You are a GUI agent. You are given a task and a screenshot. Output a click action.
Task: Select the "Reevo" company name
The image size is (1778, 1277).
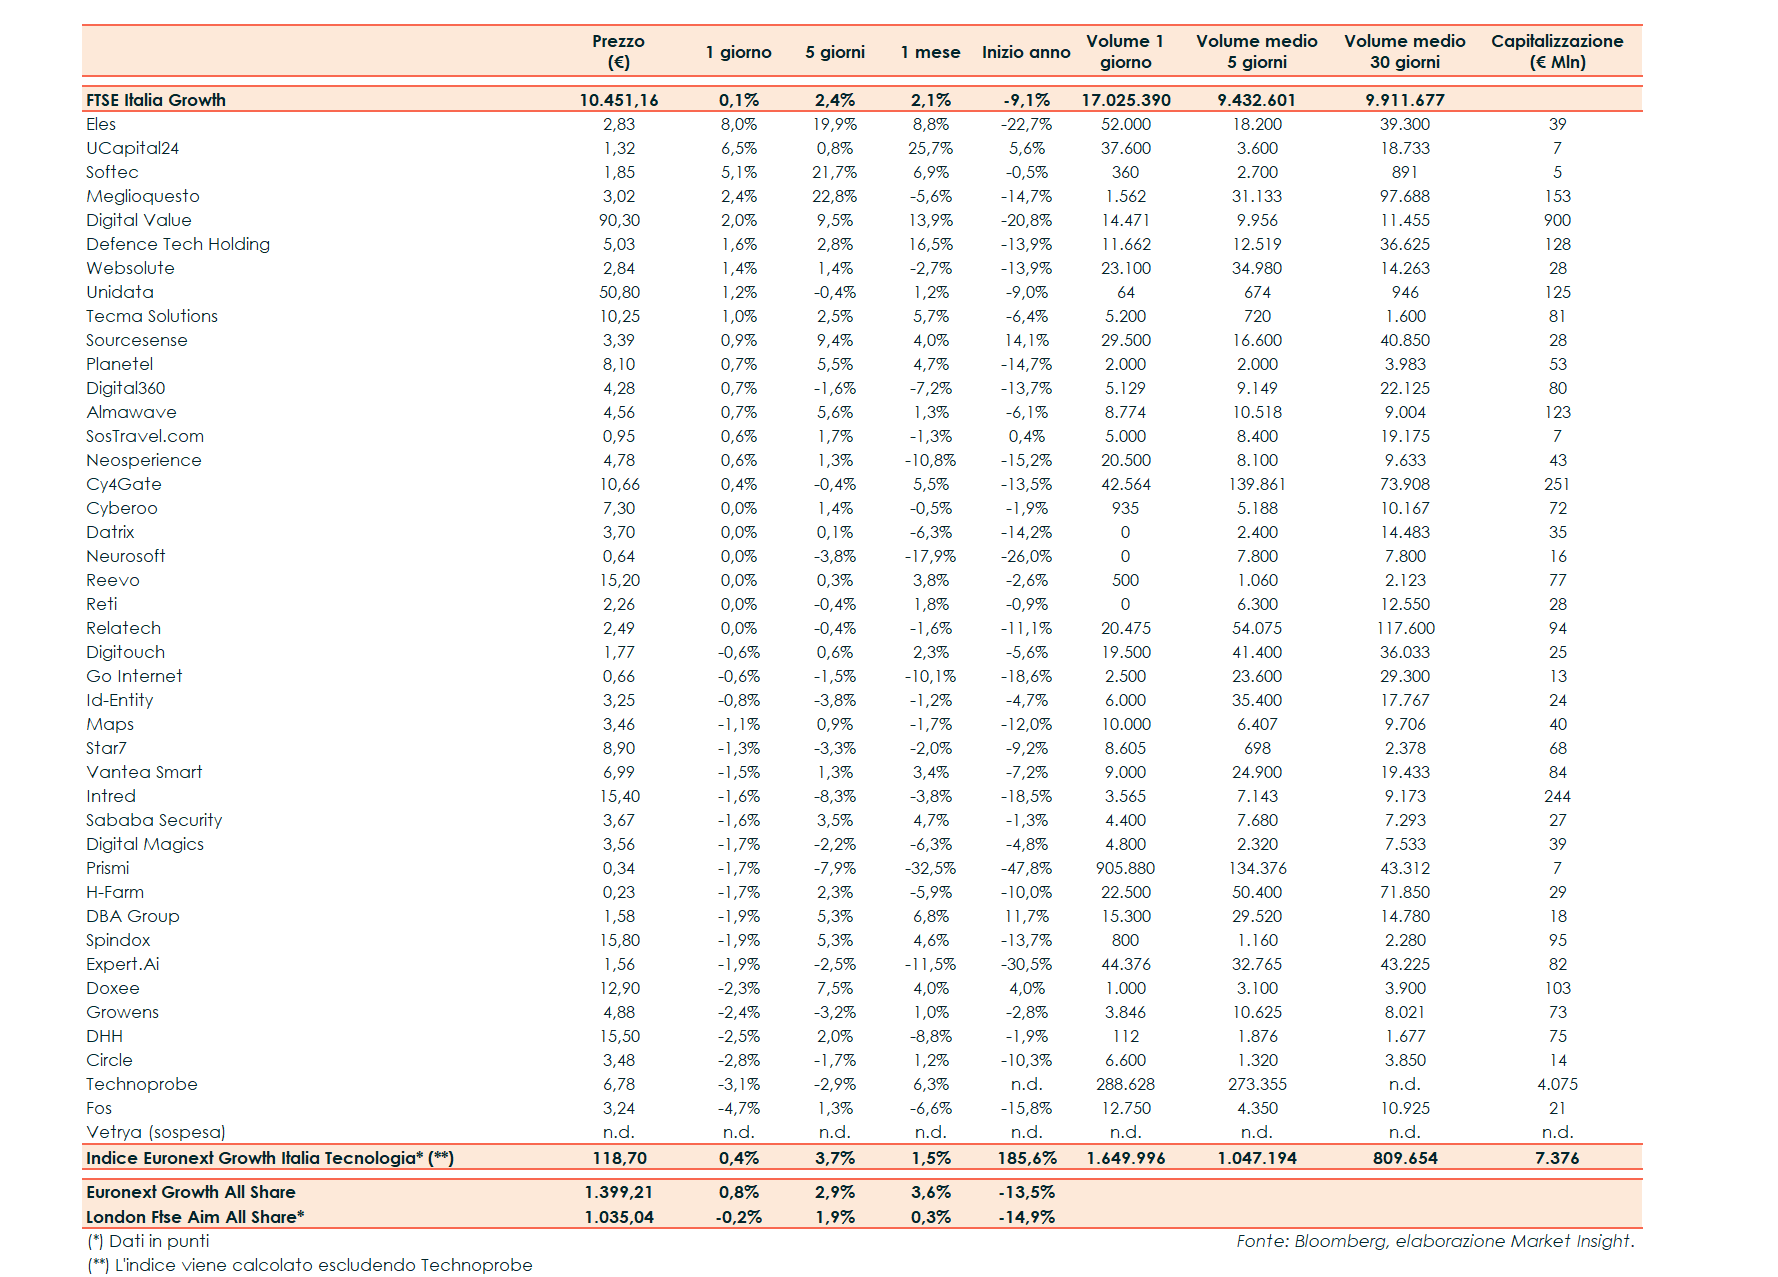113,580
